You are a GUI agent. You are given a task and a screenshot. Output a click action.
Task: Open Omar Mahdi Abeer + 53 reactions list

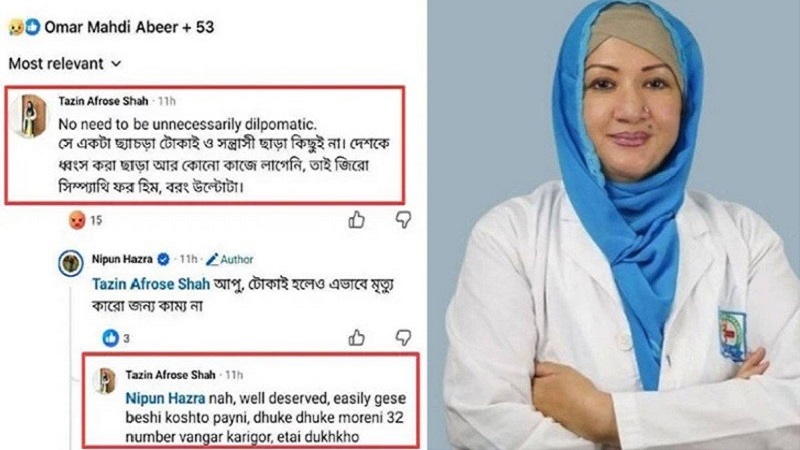point(129,27)
